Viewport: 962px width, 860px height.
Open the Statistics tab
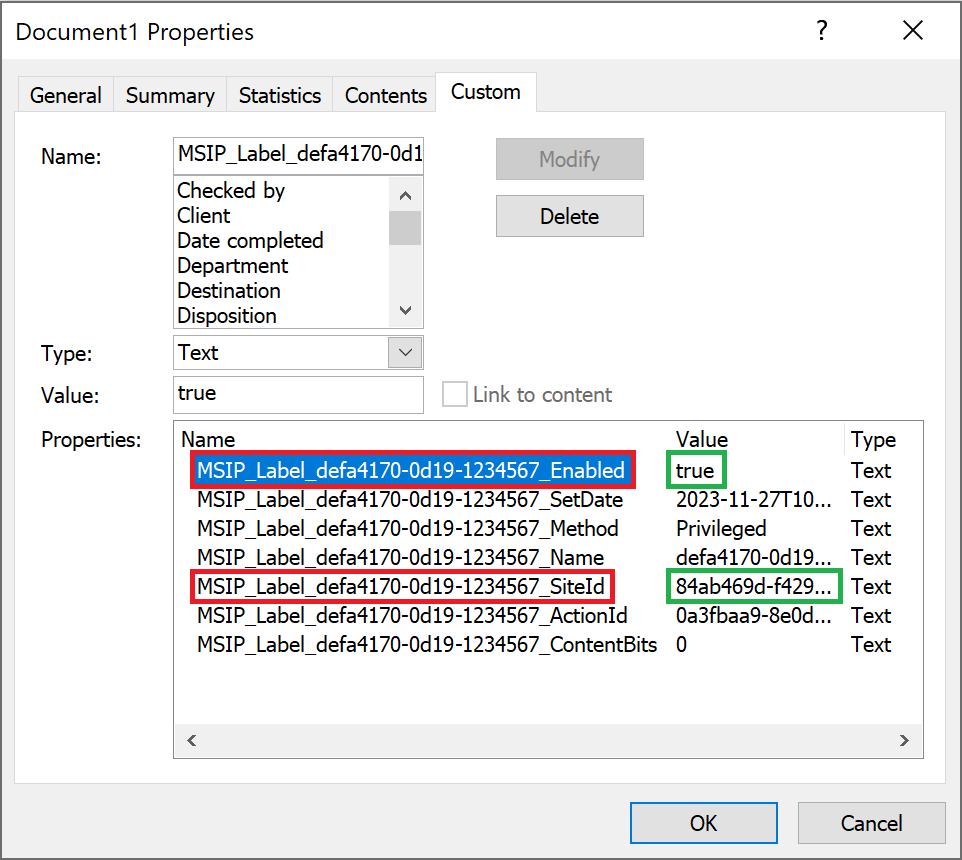pos(279,94)
